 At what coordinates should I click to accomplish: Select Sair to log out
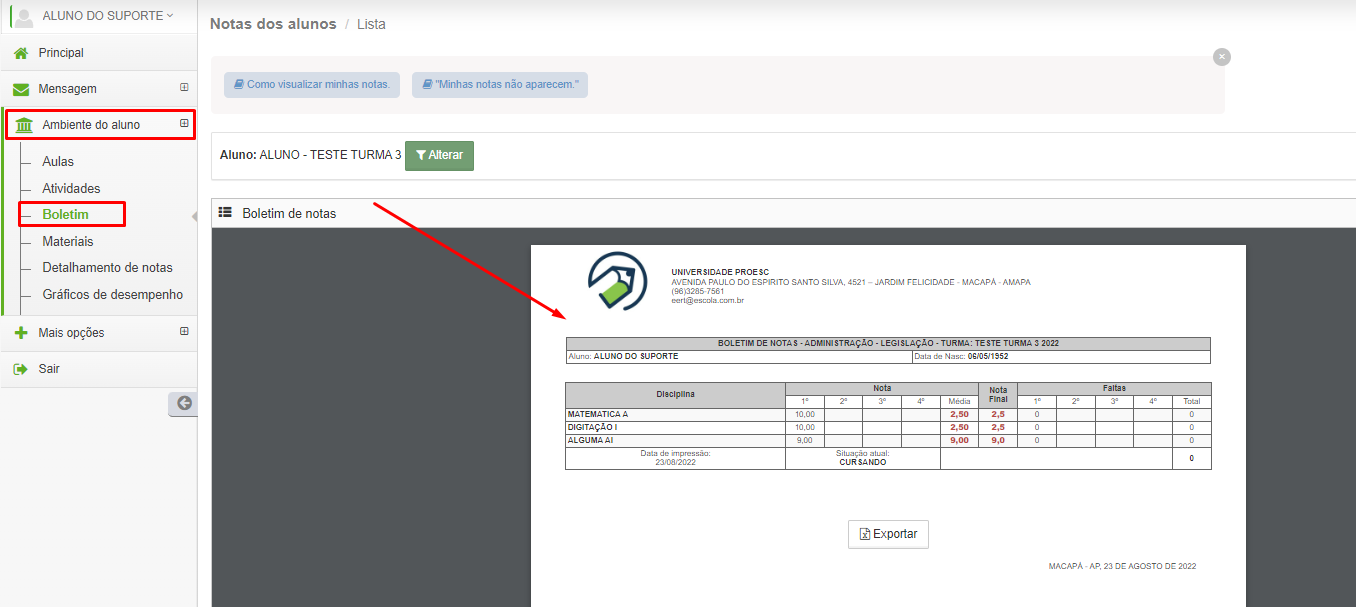tap(49, 369)
